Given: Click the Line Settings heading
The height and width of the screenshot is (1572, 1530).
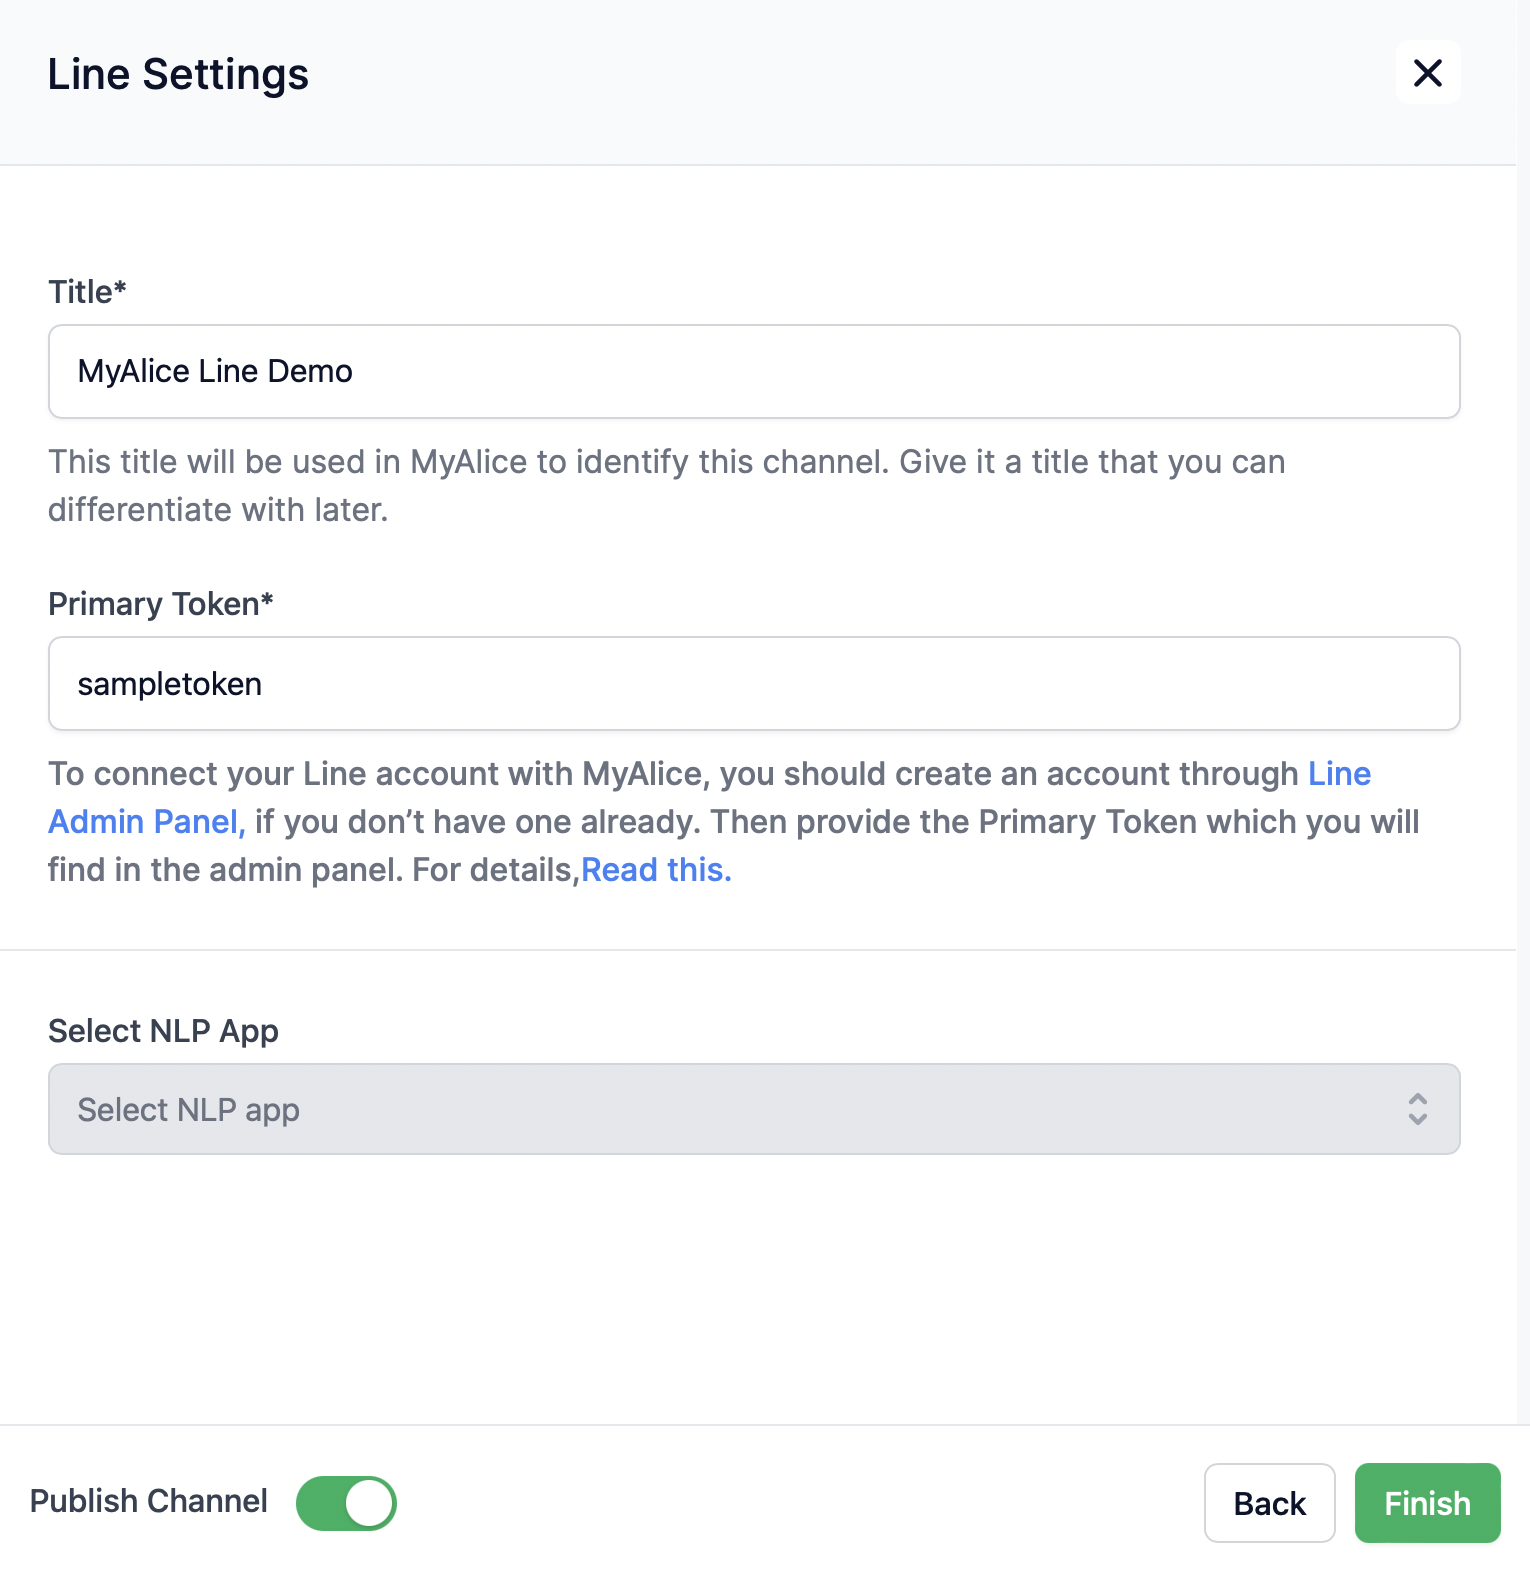Looking at the screenshot, I should pyautogui.click(x=178, y=74).
